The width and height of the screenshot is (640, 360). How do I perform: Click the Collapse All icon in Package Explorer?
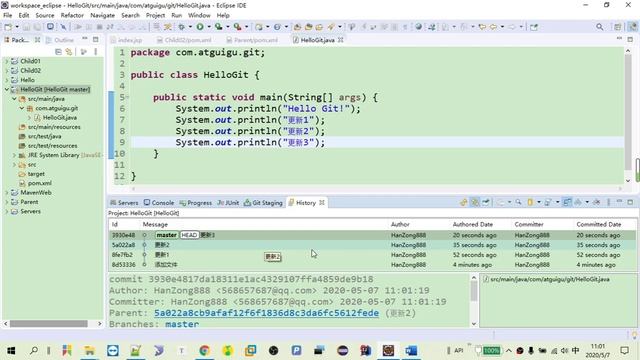58,52
